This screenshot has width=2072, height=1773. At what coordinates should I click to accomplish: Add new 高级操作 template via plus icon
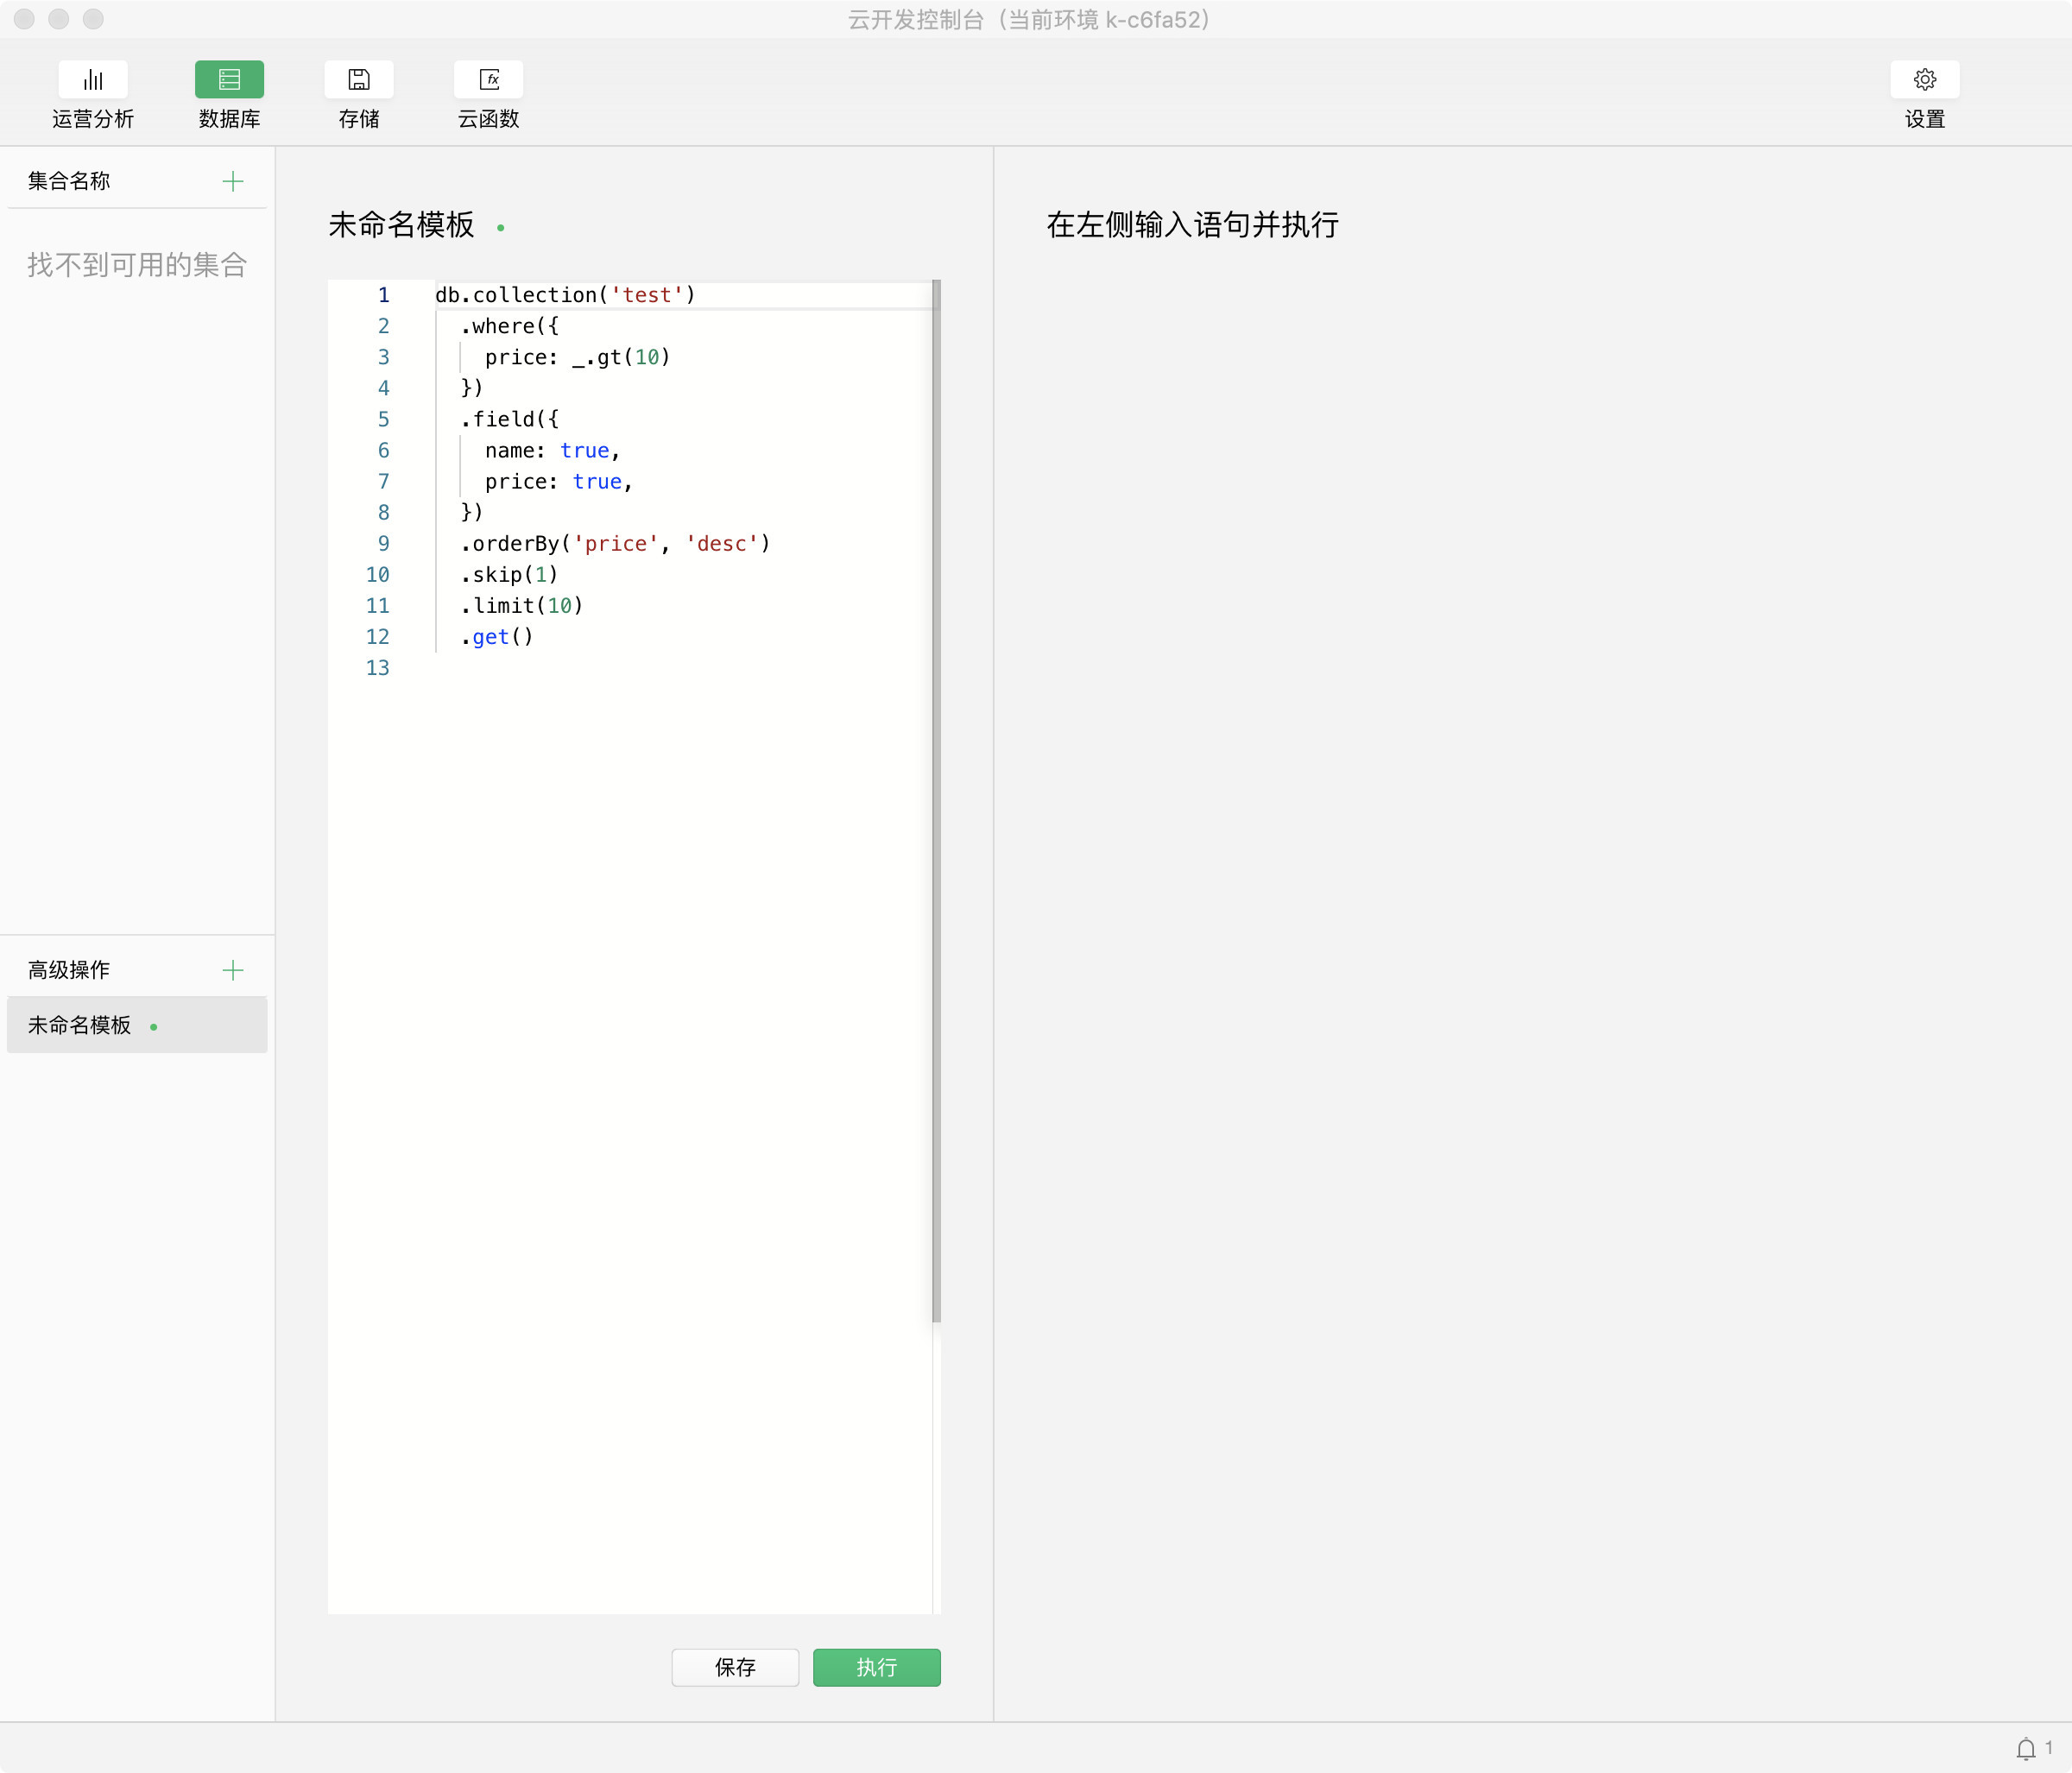point(232,970)
